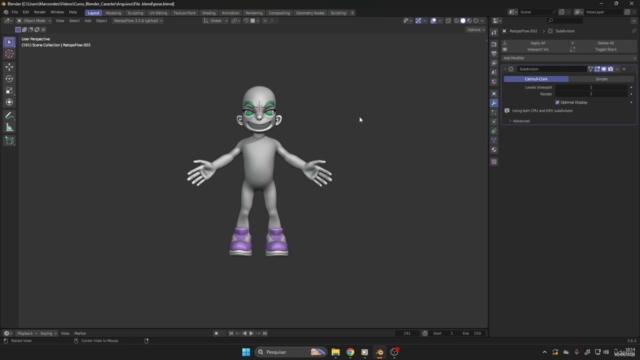Click the Delete All button
The height and width of the screenshot is (360, 640).
coord(603,43)
